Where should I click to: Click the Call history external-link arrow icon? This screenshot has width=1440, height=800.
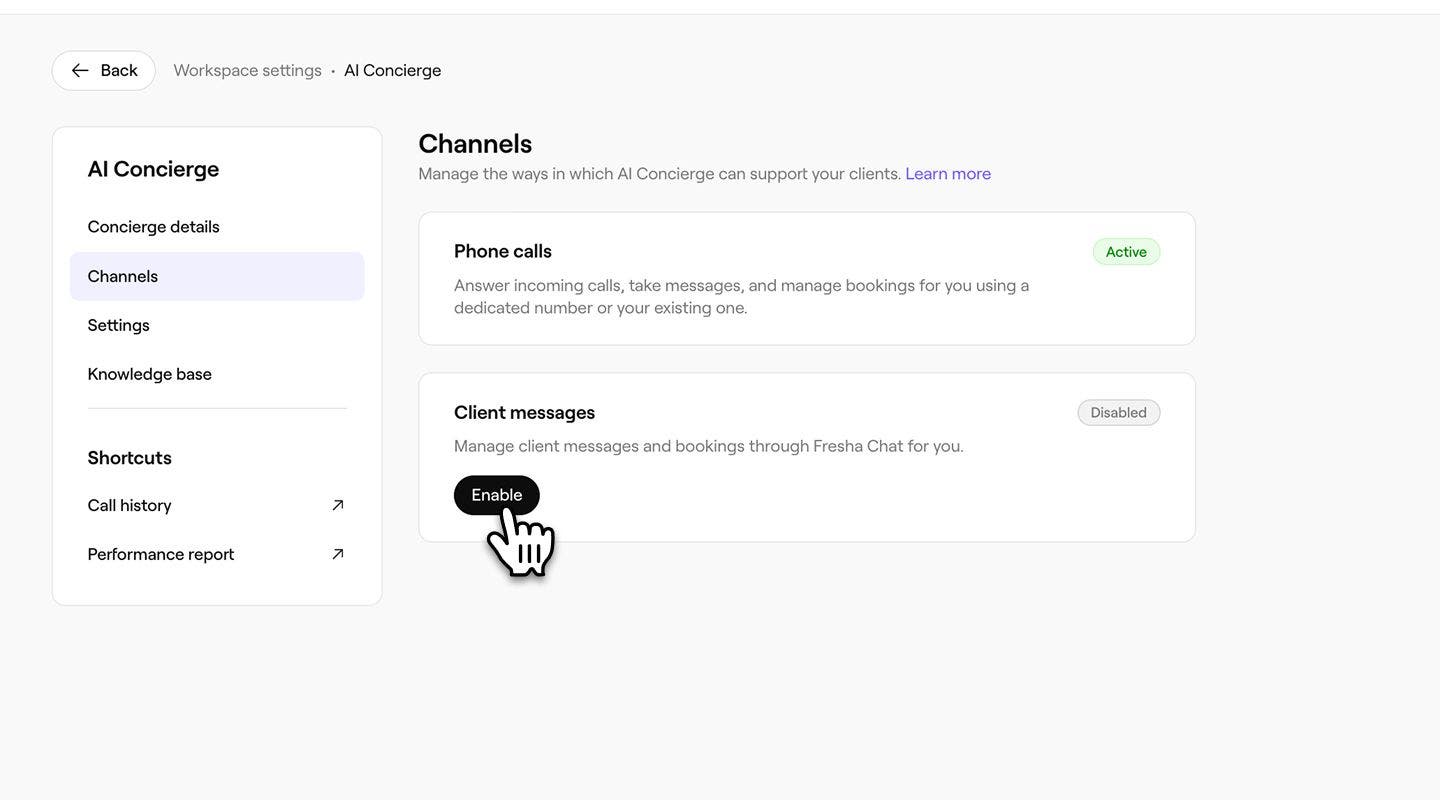point(338,506)
